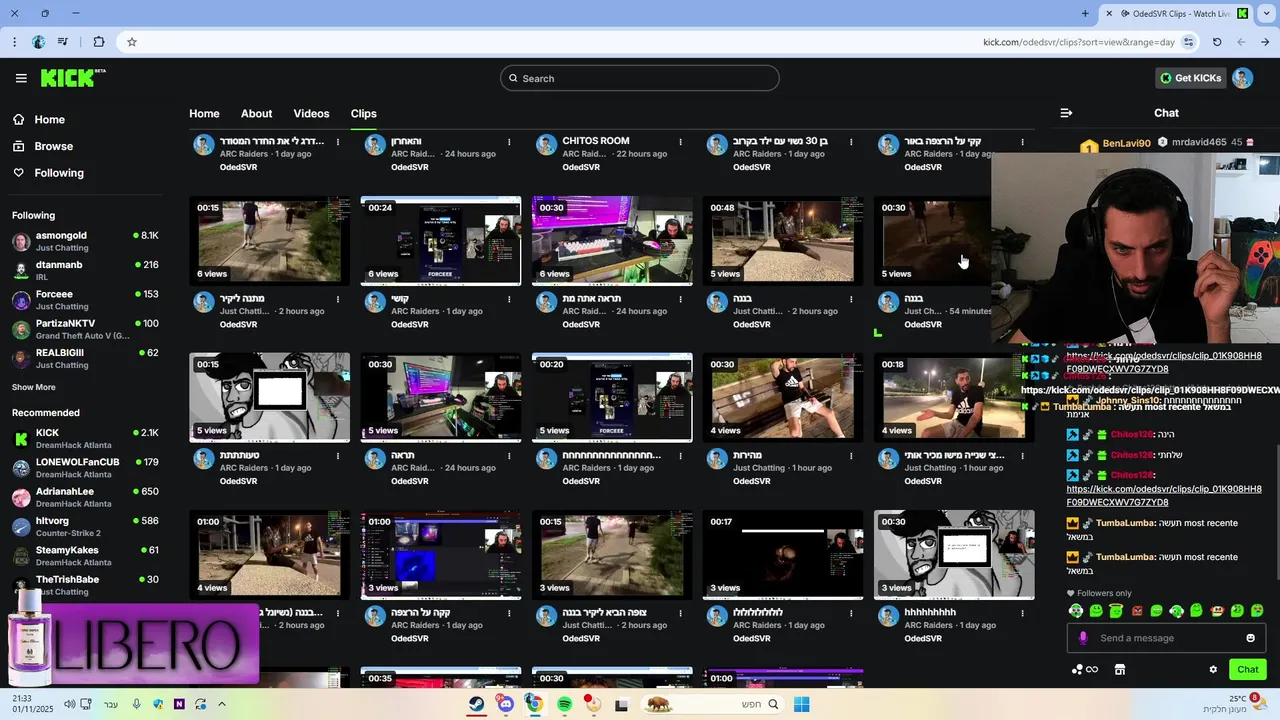Play the 00:48 בננה clip thumbnail

coord(783,241)
